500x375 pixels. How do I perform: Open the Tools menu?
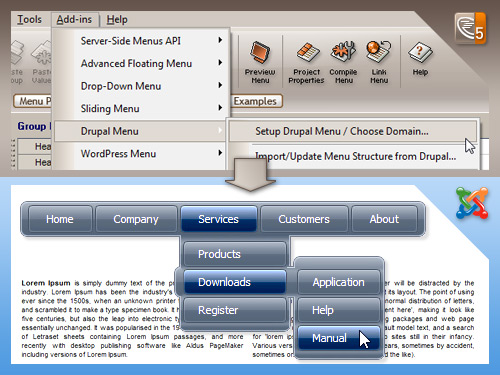coord(29,19)
